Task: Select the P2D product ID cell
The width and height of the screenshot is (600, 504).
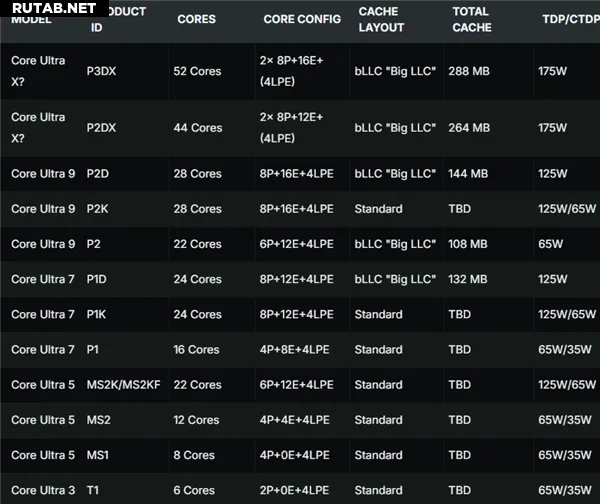Action: [97, 174]
